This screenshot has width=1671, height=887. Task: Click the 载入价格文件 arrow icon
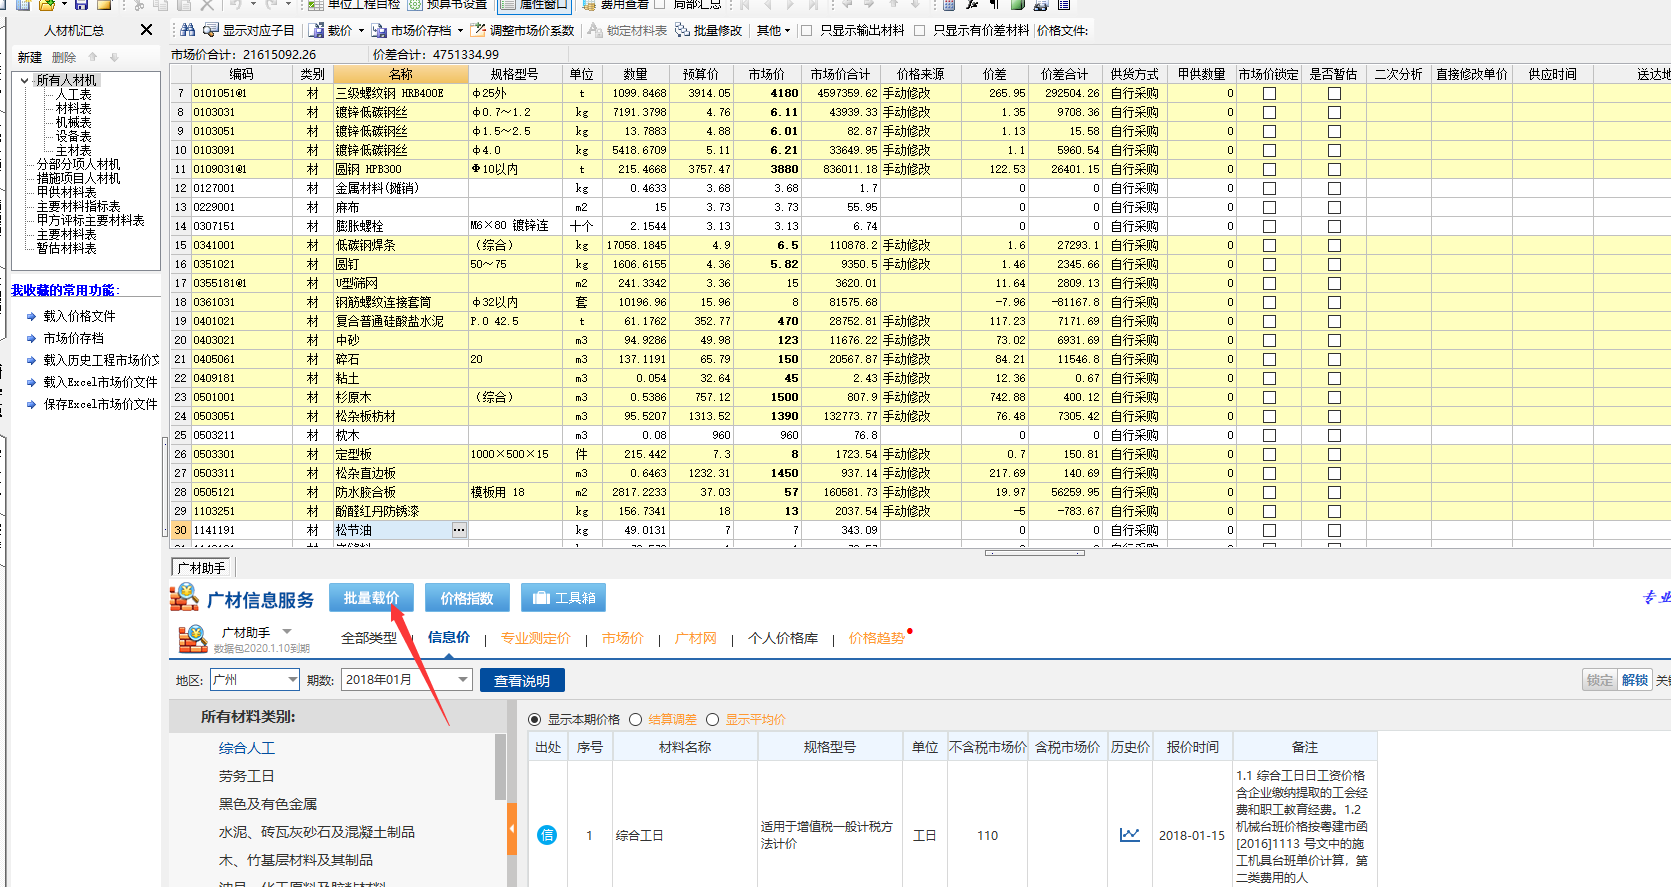(x=31, y=316)
